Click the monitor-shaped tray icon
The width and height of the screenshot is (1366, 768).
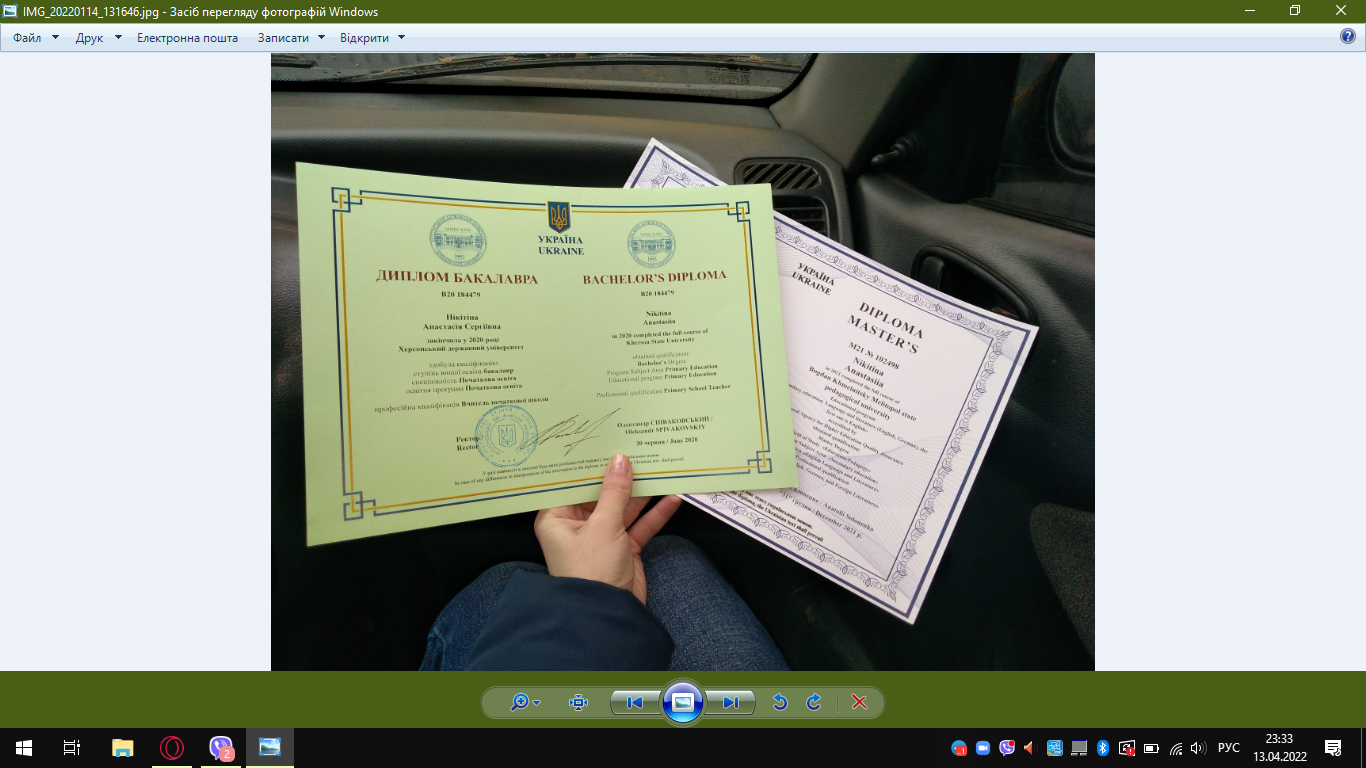1079,748
